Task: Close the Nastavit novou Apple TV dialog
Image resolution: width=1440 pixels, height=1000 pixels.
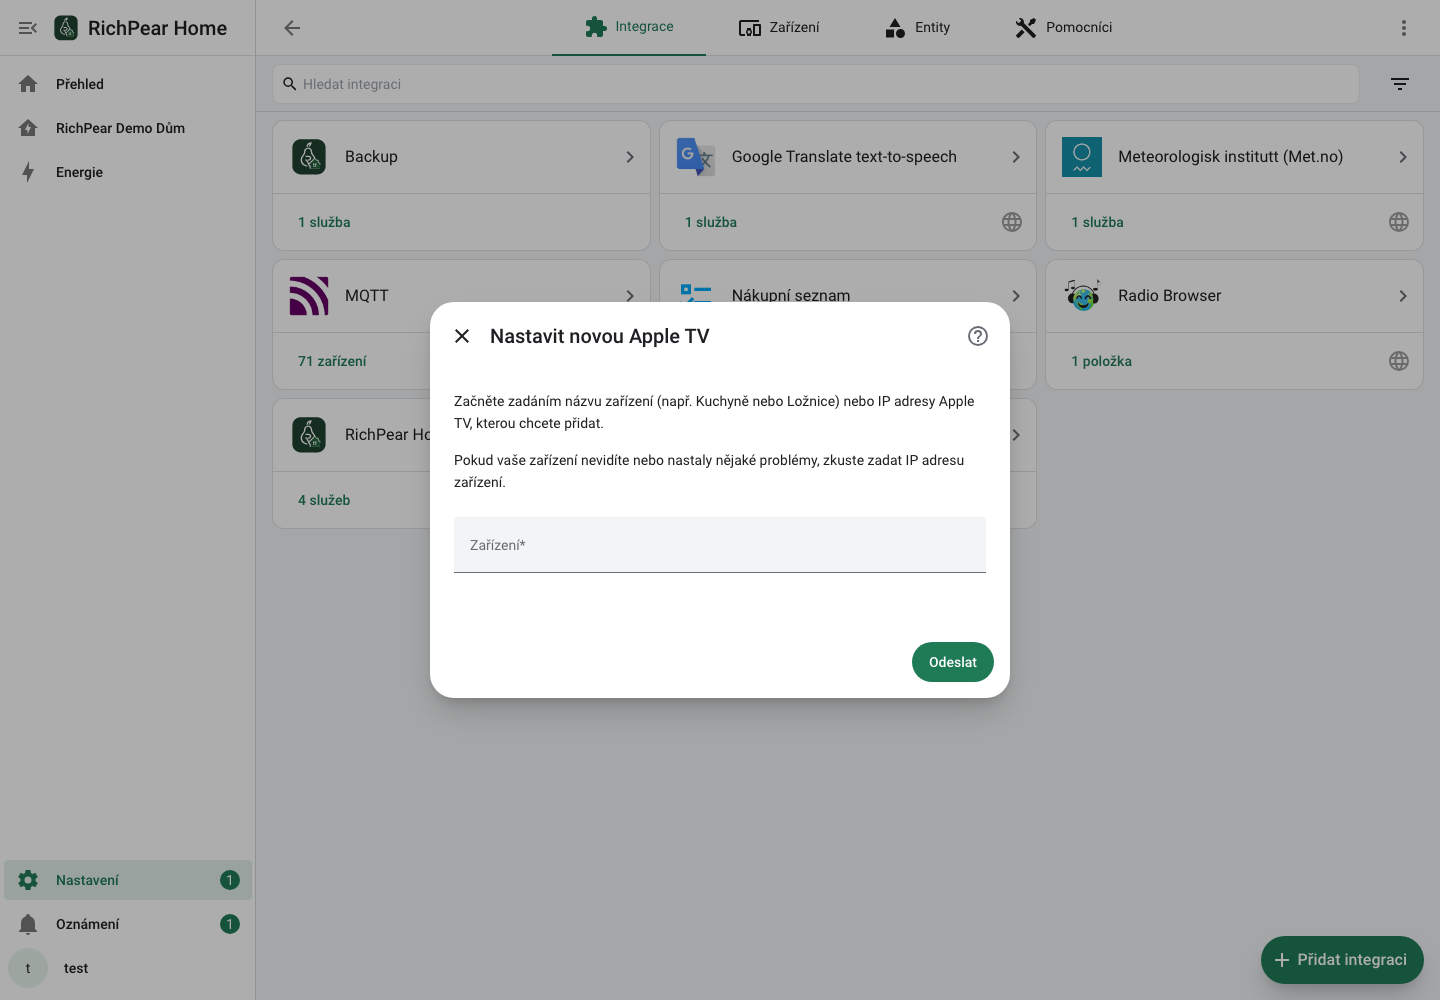Action: tap(462, 336)
